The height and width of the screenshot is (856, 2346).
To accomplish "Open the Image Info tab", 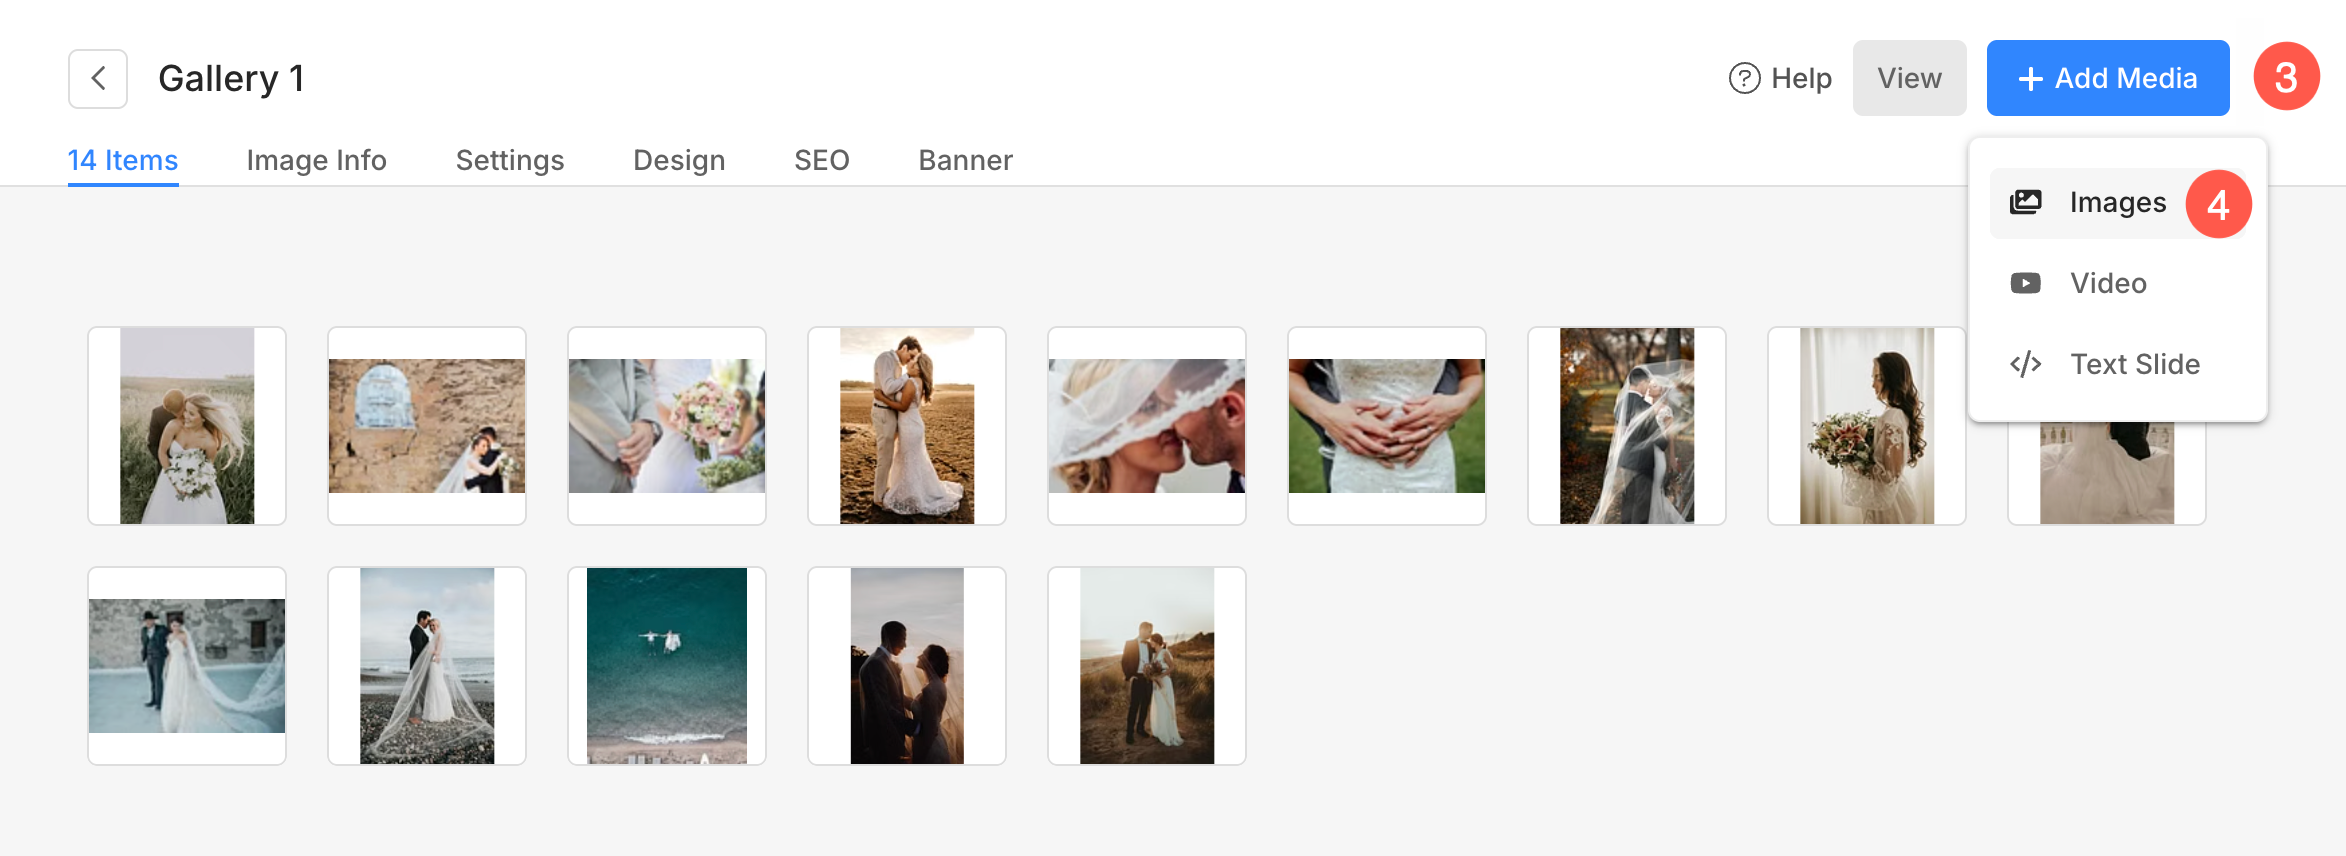I will pyautogui.click(x=316, y=160).
